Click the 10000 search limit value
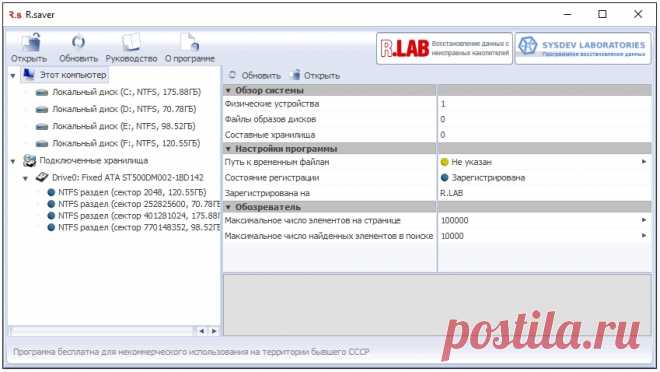 pos(452,236)
